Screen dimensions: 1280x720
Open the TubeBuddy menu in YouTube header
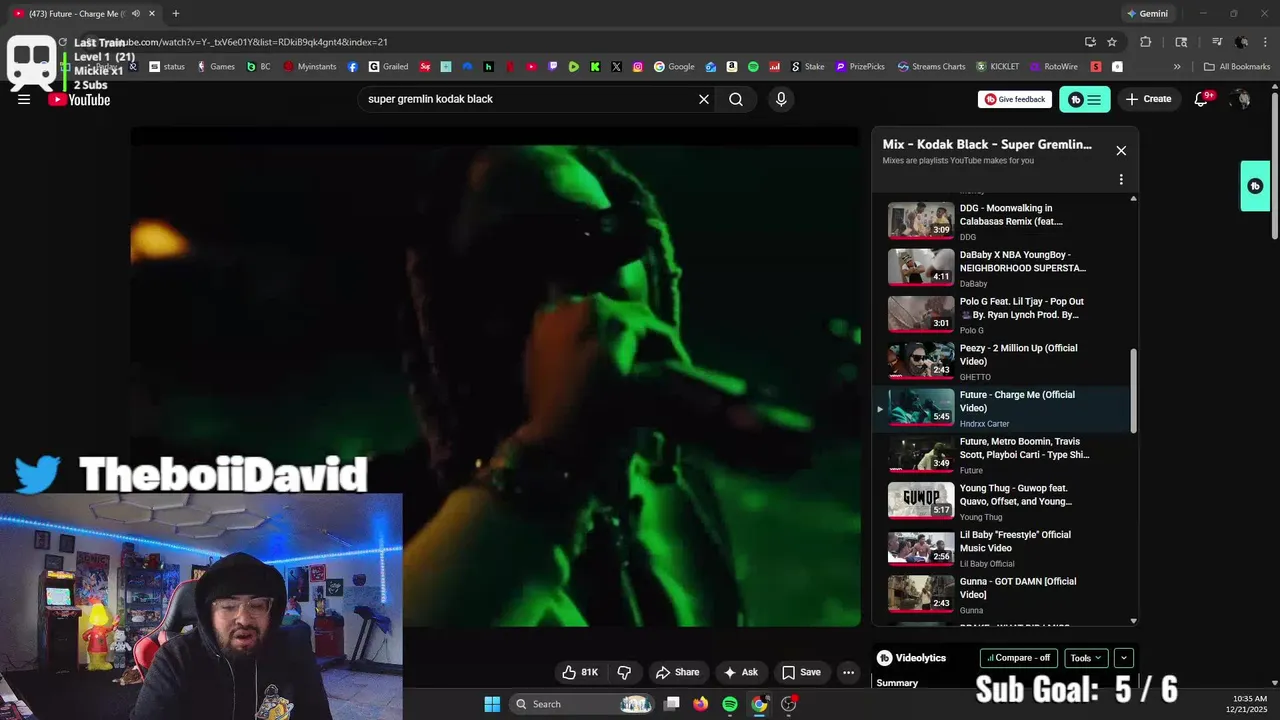pos(1085,99)
